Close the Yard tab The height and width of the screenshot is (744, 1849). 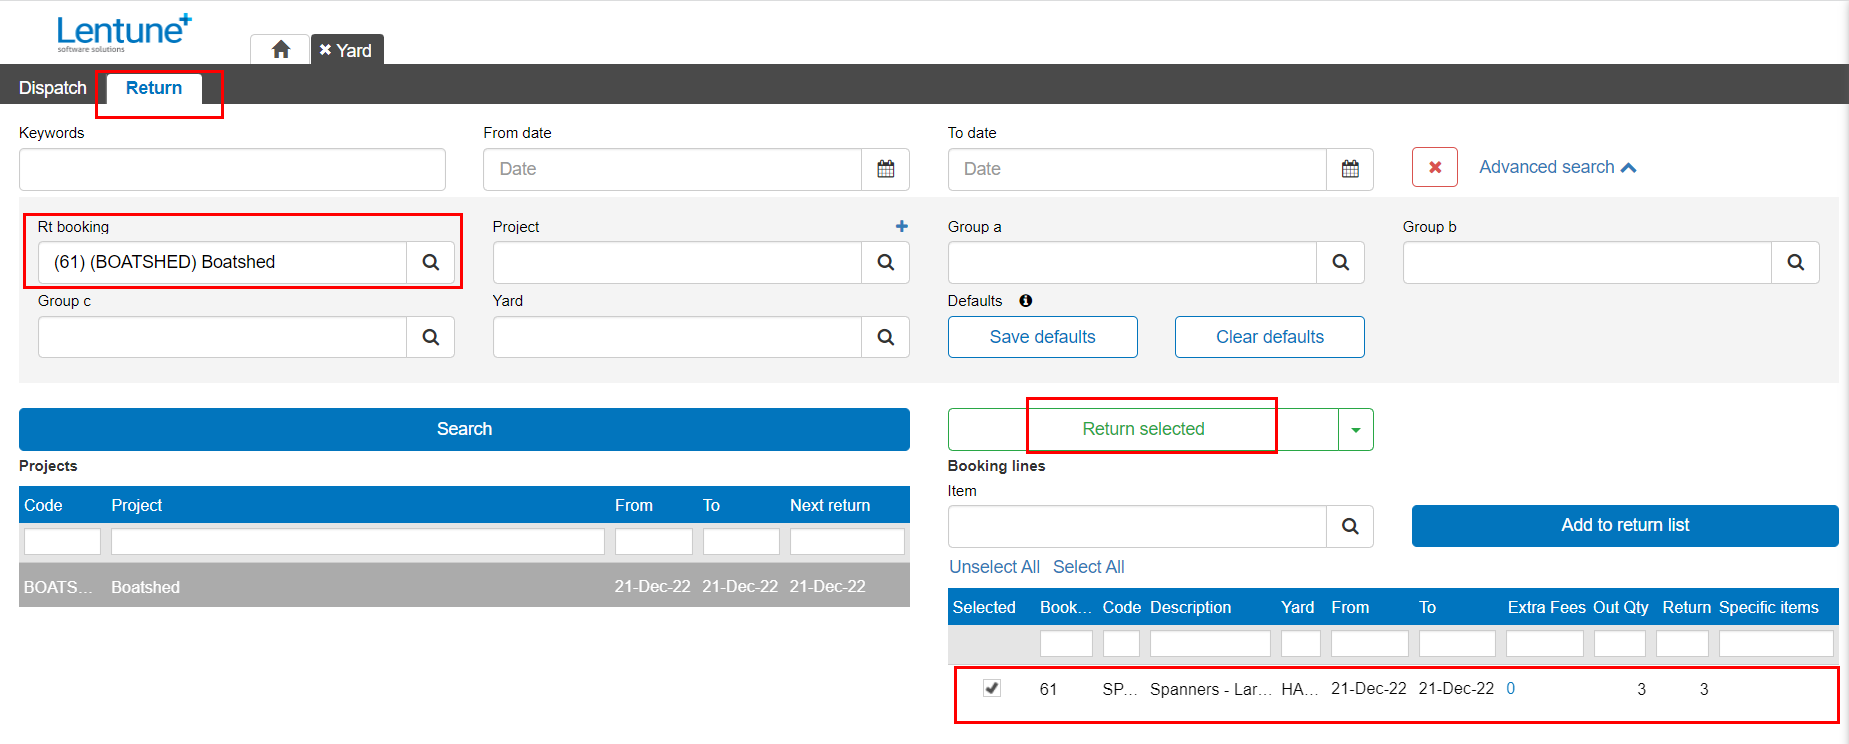[x=325, y=50]
